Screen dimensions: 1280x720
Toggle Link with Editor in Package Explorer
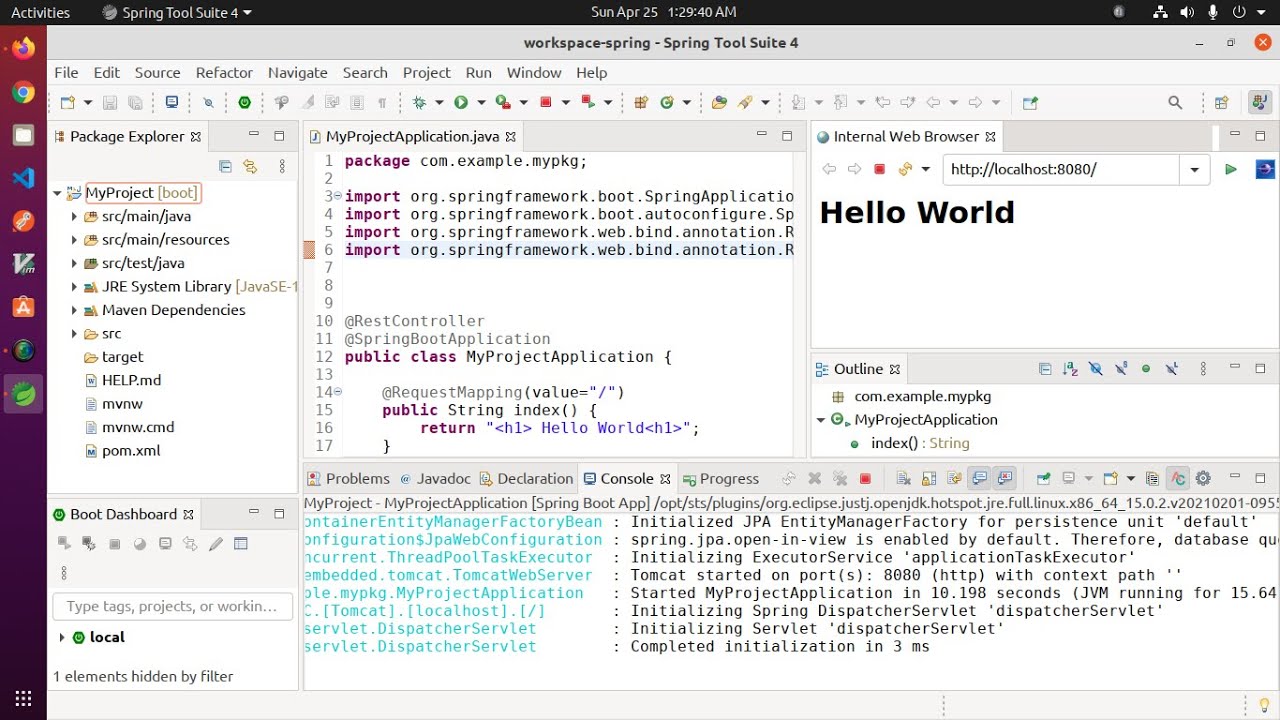pos(250,167)
